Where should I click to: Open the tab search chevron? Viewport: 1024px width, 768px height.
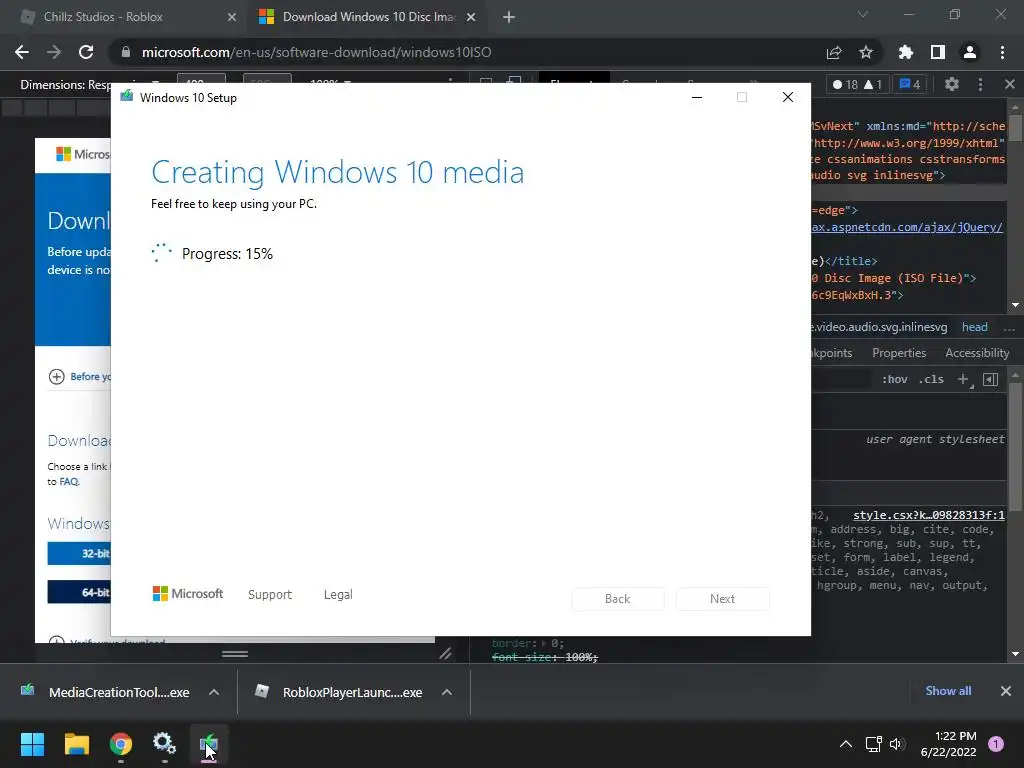coord(863,14)
